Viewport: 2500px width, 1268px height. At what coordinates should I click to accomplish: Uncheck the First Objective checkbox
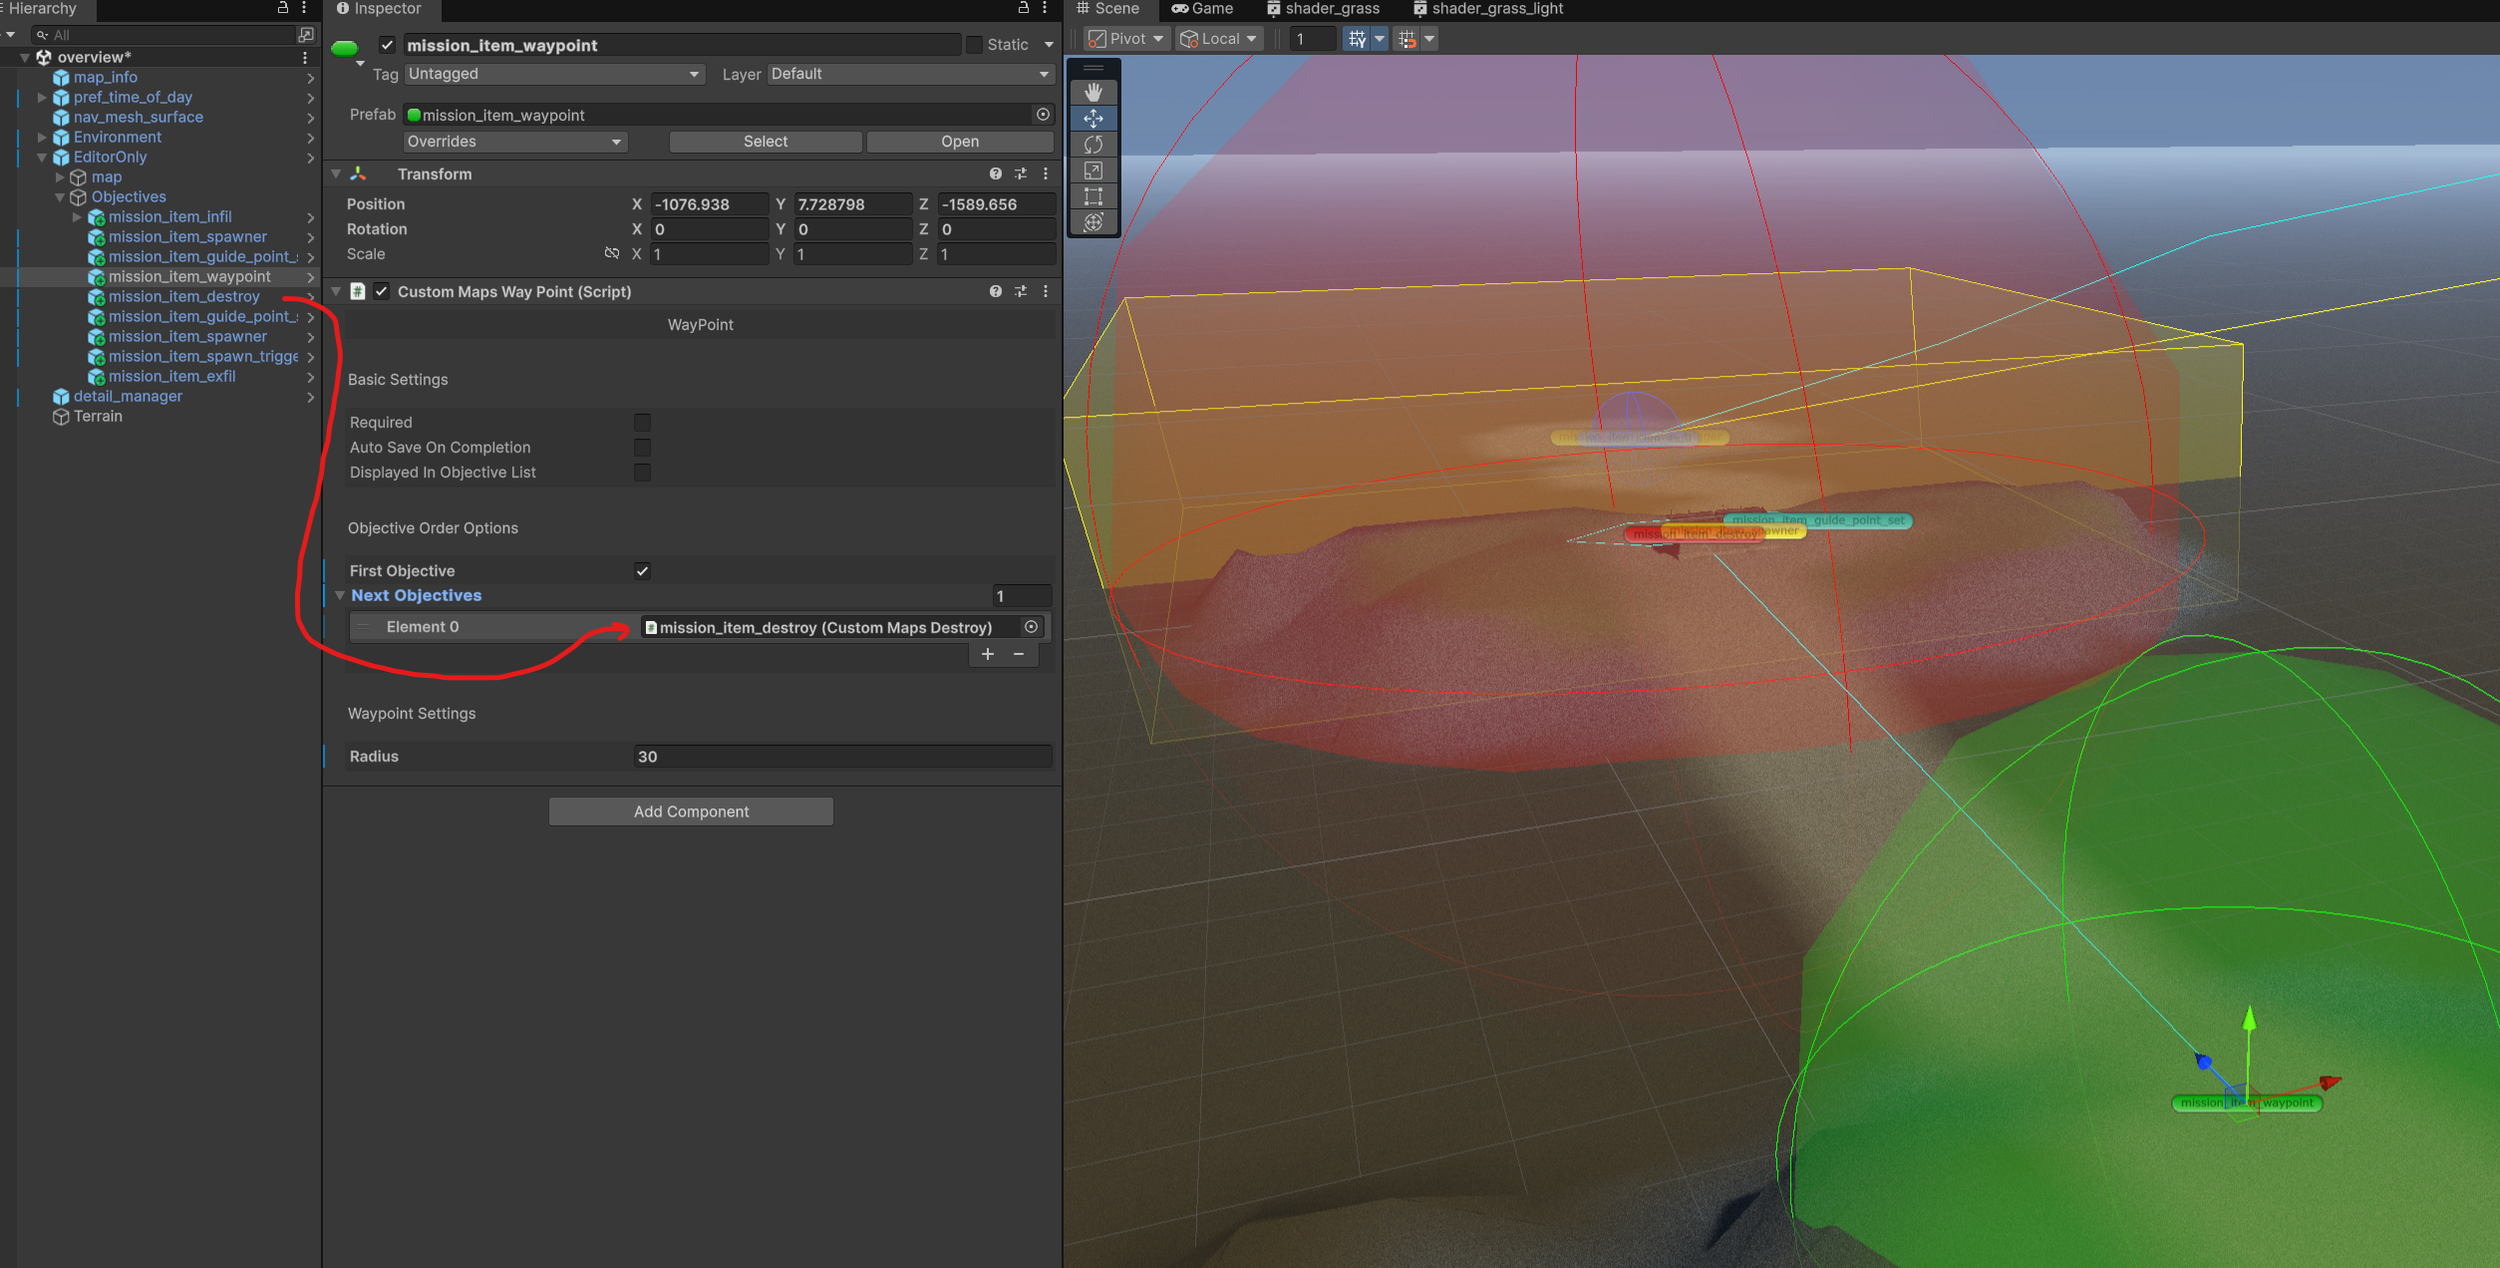[642, 571]
